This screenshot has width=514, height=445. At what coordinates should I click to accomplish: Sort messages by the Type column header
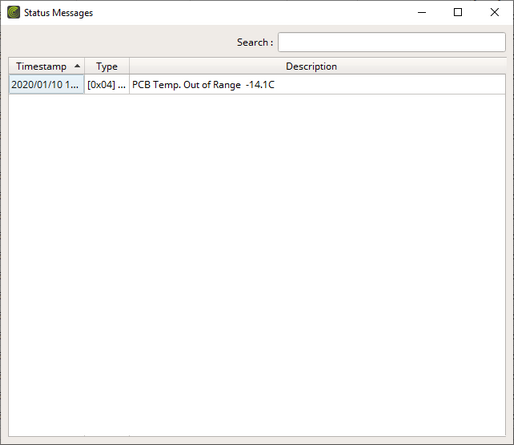(x=107, y=66)
